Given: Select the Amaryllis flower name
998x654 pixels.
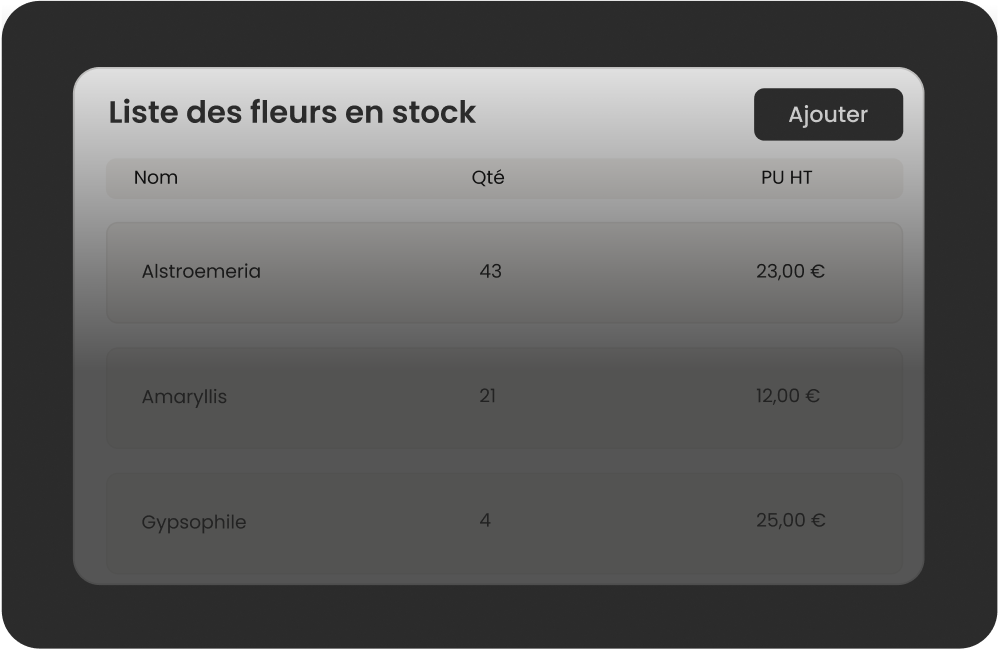Looking at the screenshot, I should pos(184,397).
